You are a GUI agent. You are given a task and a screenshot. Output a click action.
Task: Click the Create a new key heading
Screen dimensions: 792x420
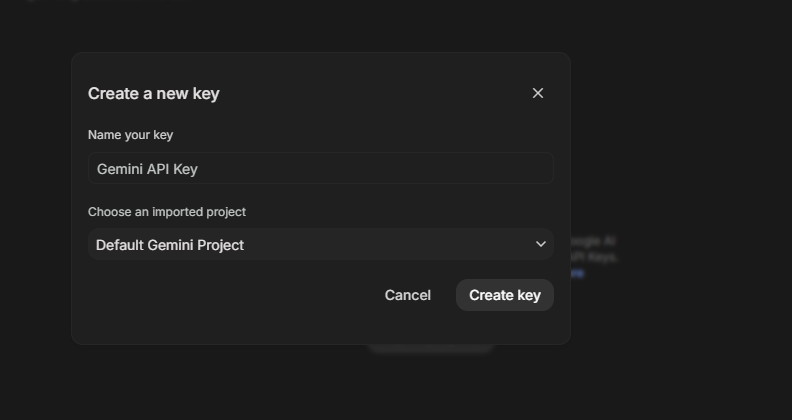[x=154, y=94]
